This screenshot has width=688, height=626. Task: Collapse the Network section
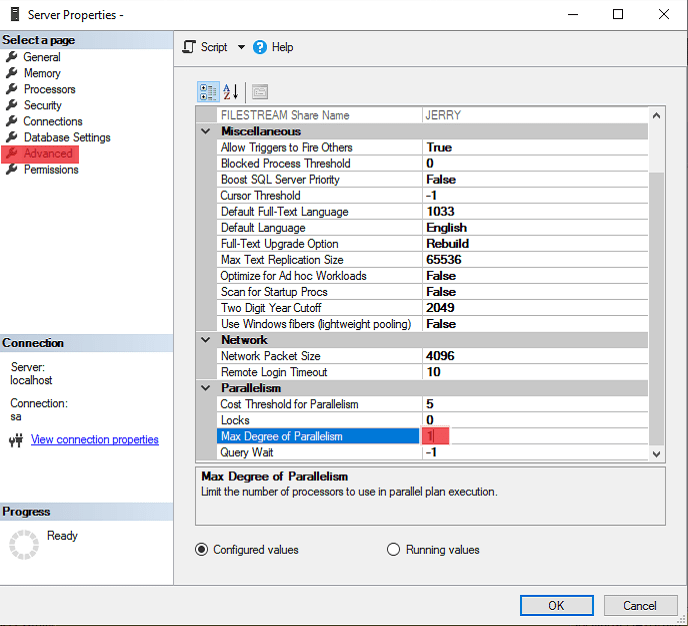[205, 340]
